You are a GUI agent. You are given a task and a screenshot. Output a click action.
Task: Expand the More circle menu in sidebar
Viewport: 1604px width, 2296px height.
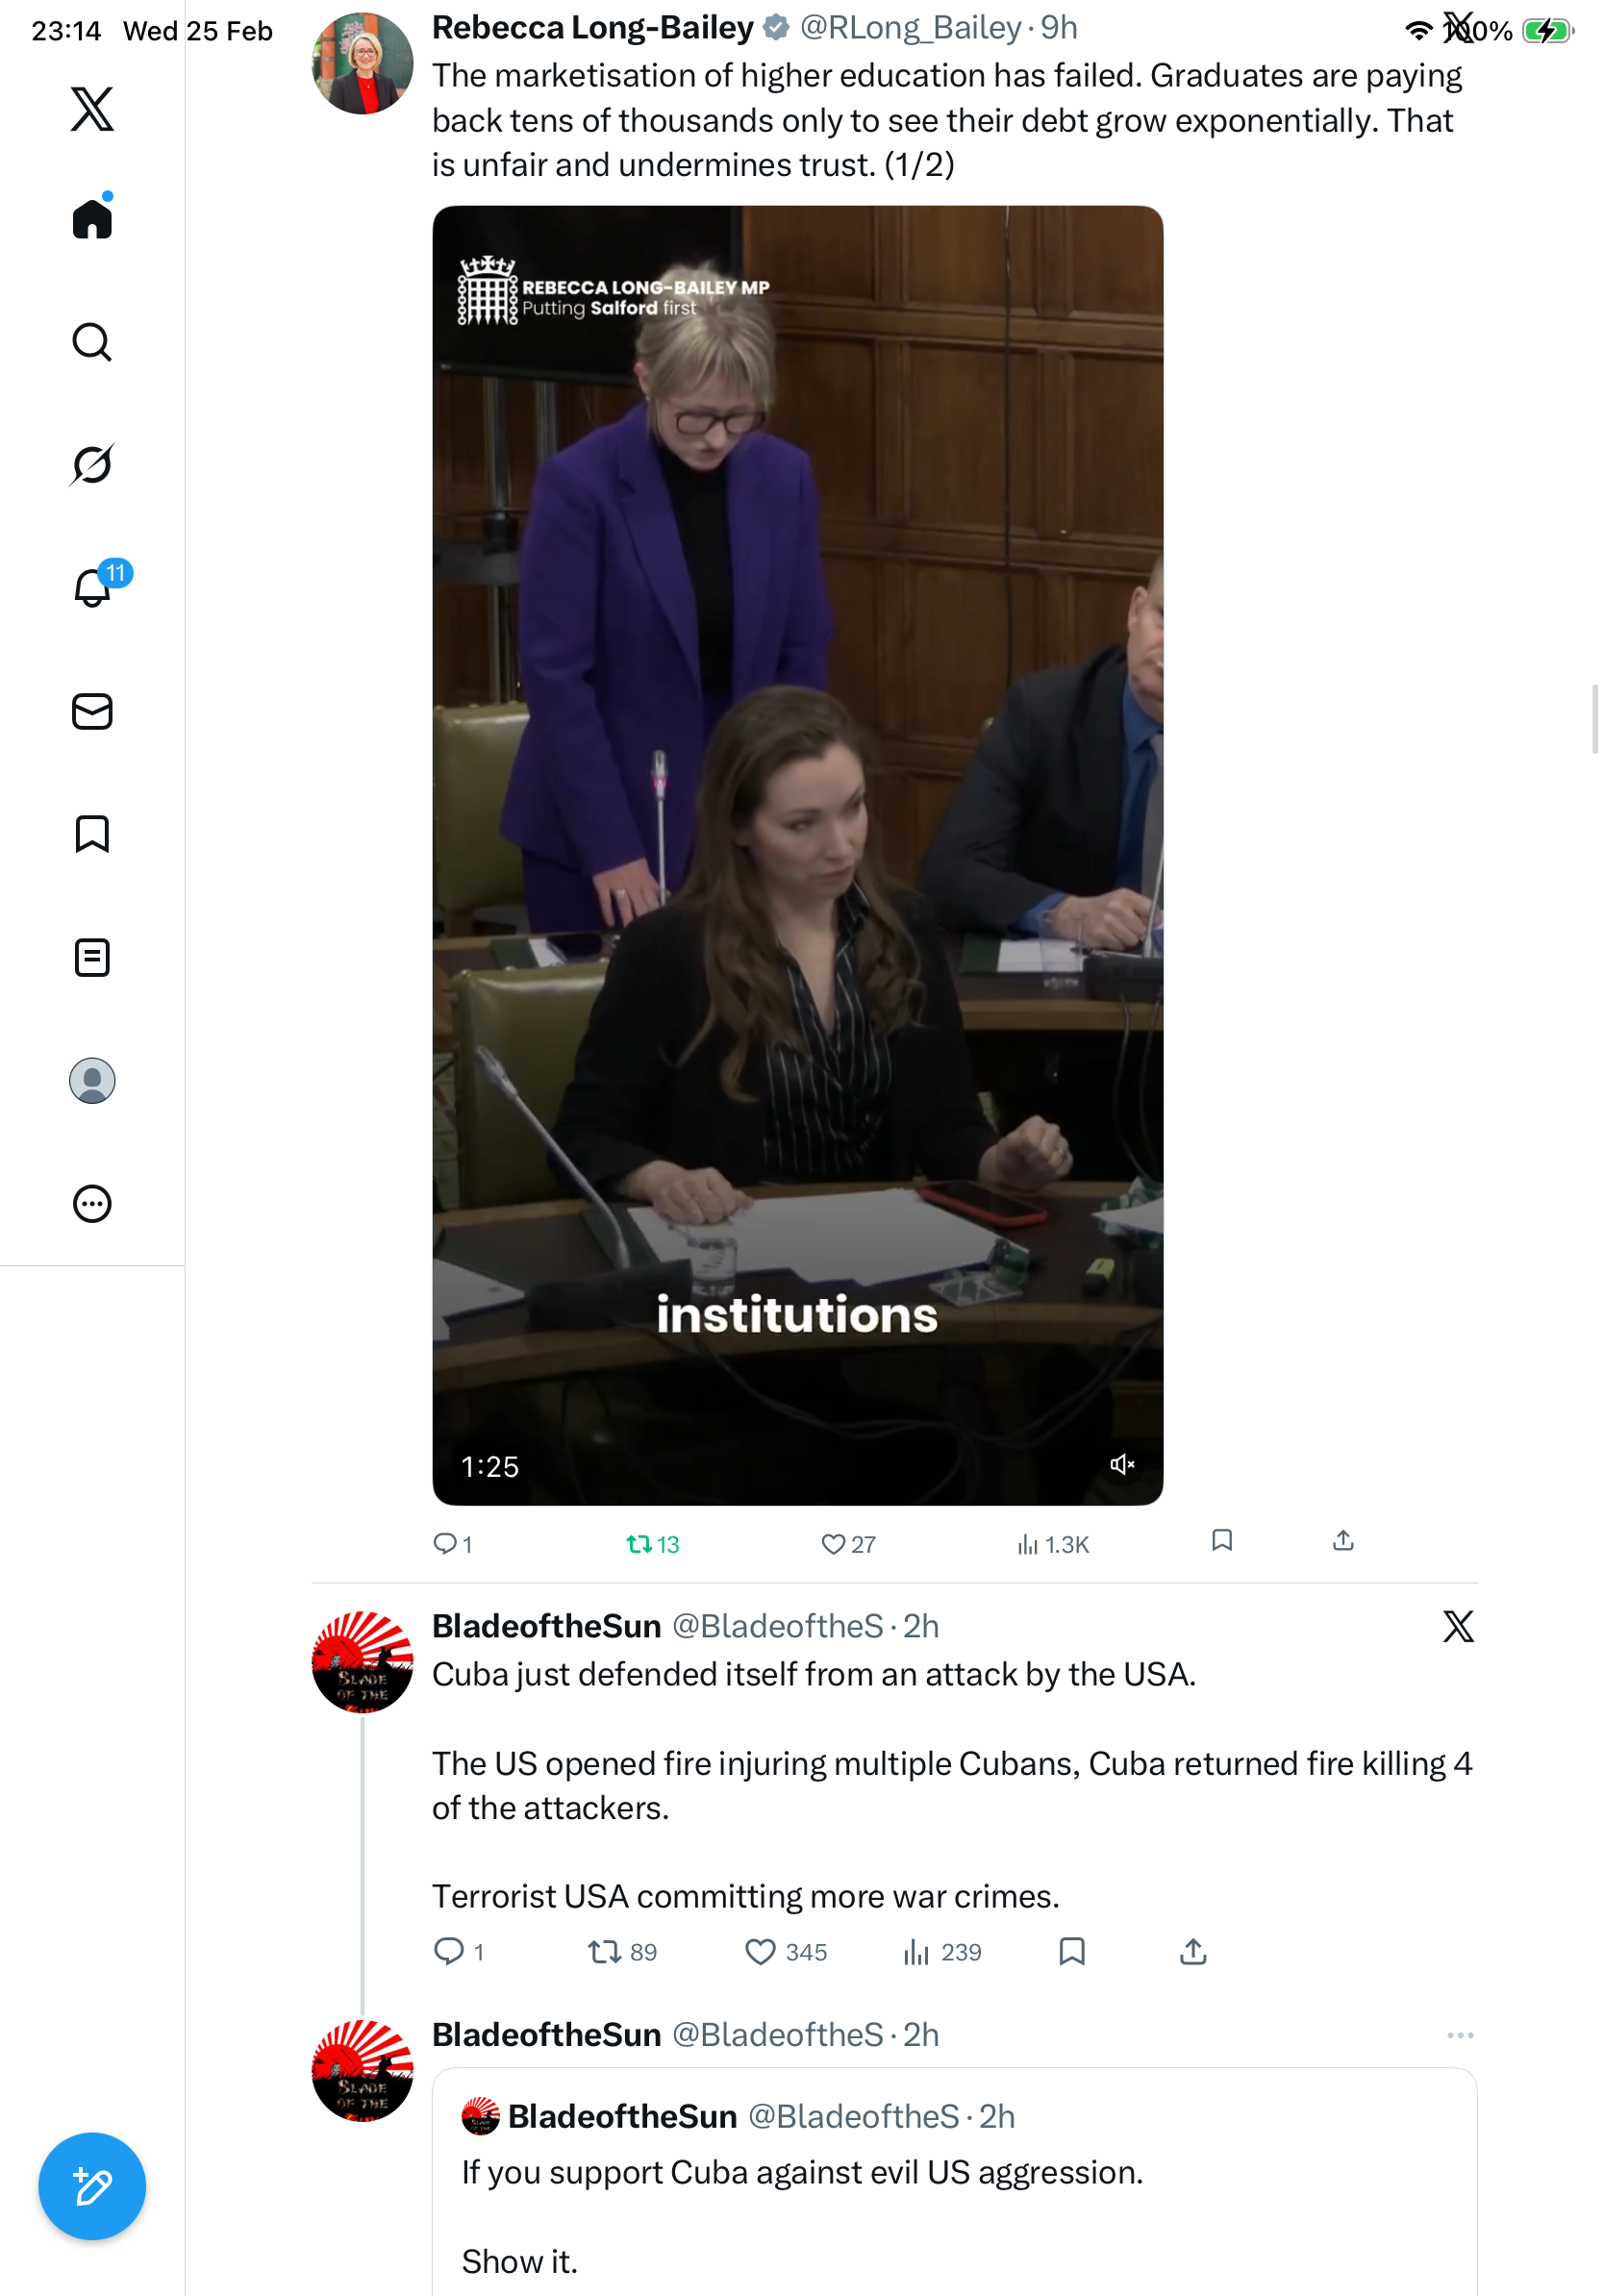[92, 1204]
